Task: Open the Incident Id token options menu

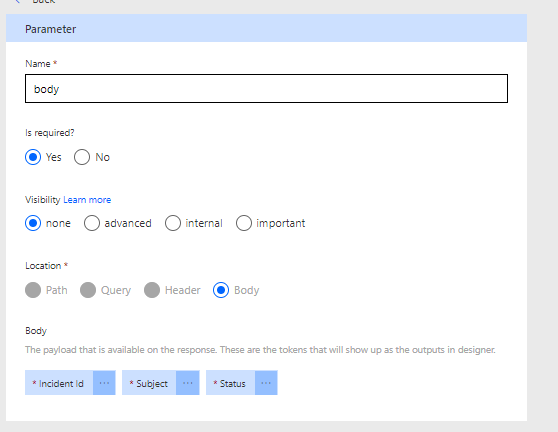Action: click(x=104, y=383)
